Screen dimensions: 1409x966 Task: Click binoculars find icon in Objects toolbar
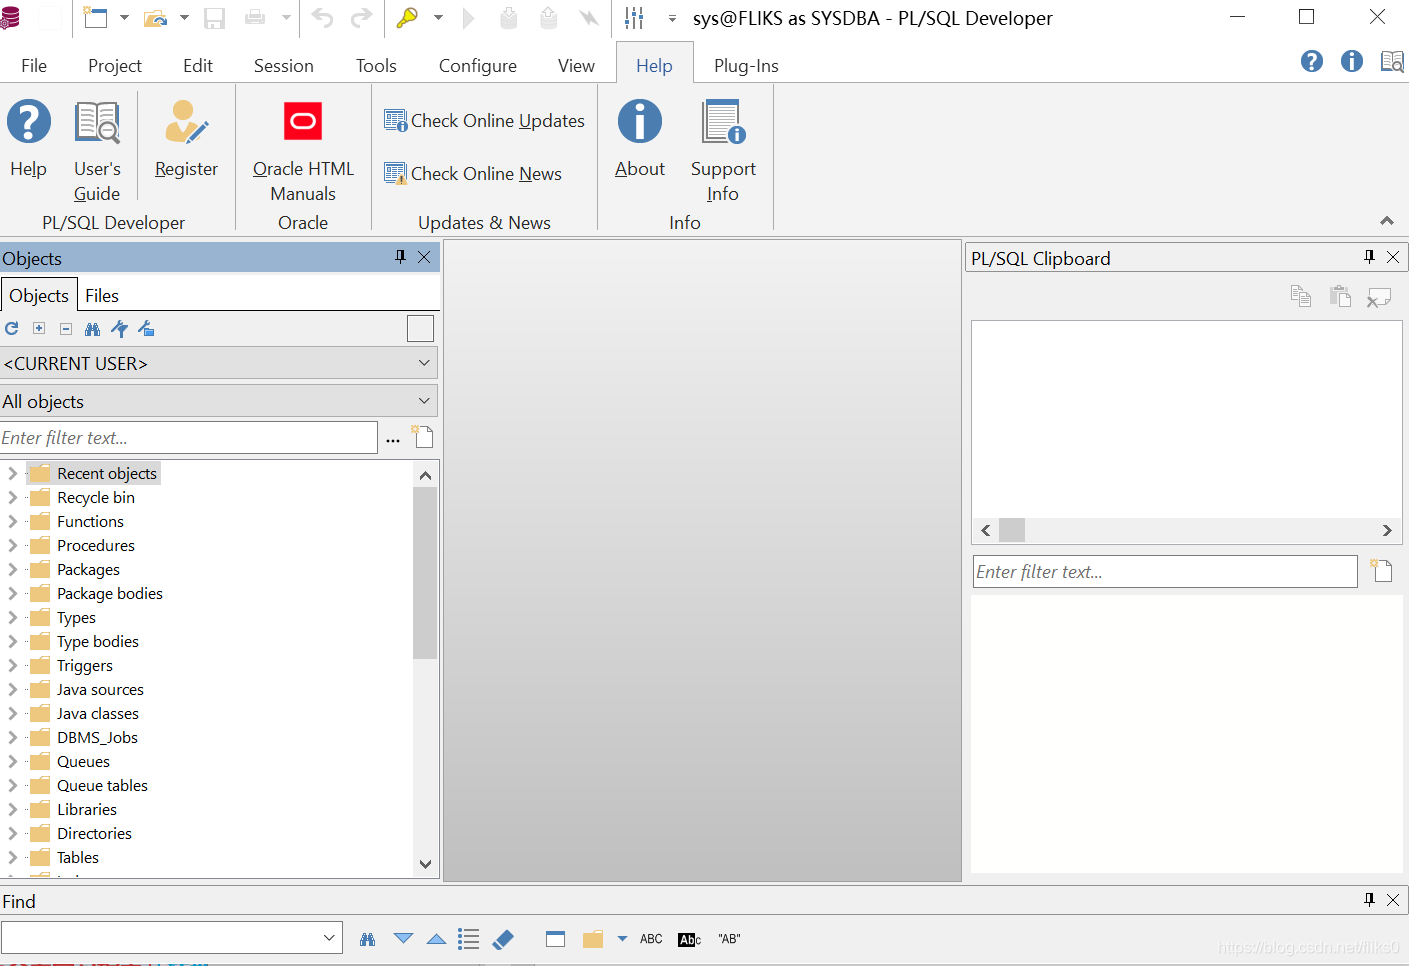pyautogui.click(x=93, y=328)
